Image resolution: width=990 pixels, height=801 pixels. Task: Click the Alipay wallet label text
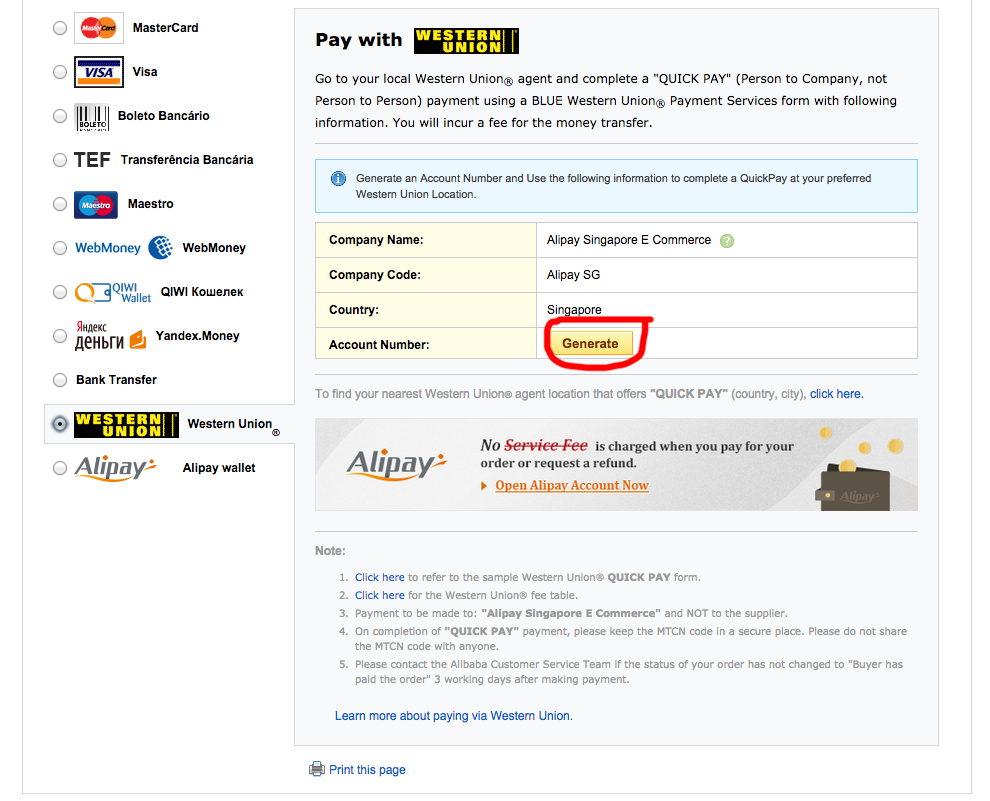click(x=219, y=468)
